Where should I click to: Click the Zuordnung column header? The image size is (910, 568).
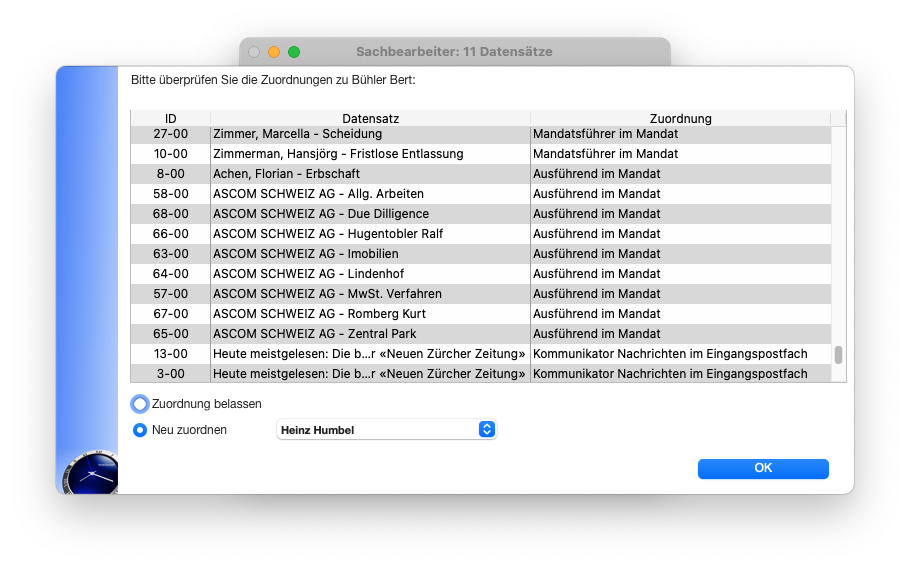click(x=680, y=118)
